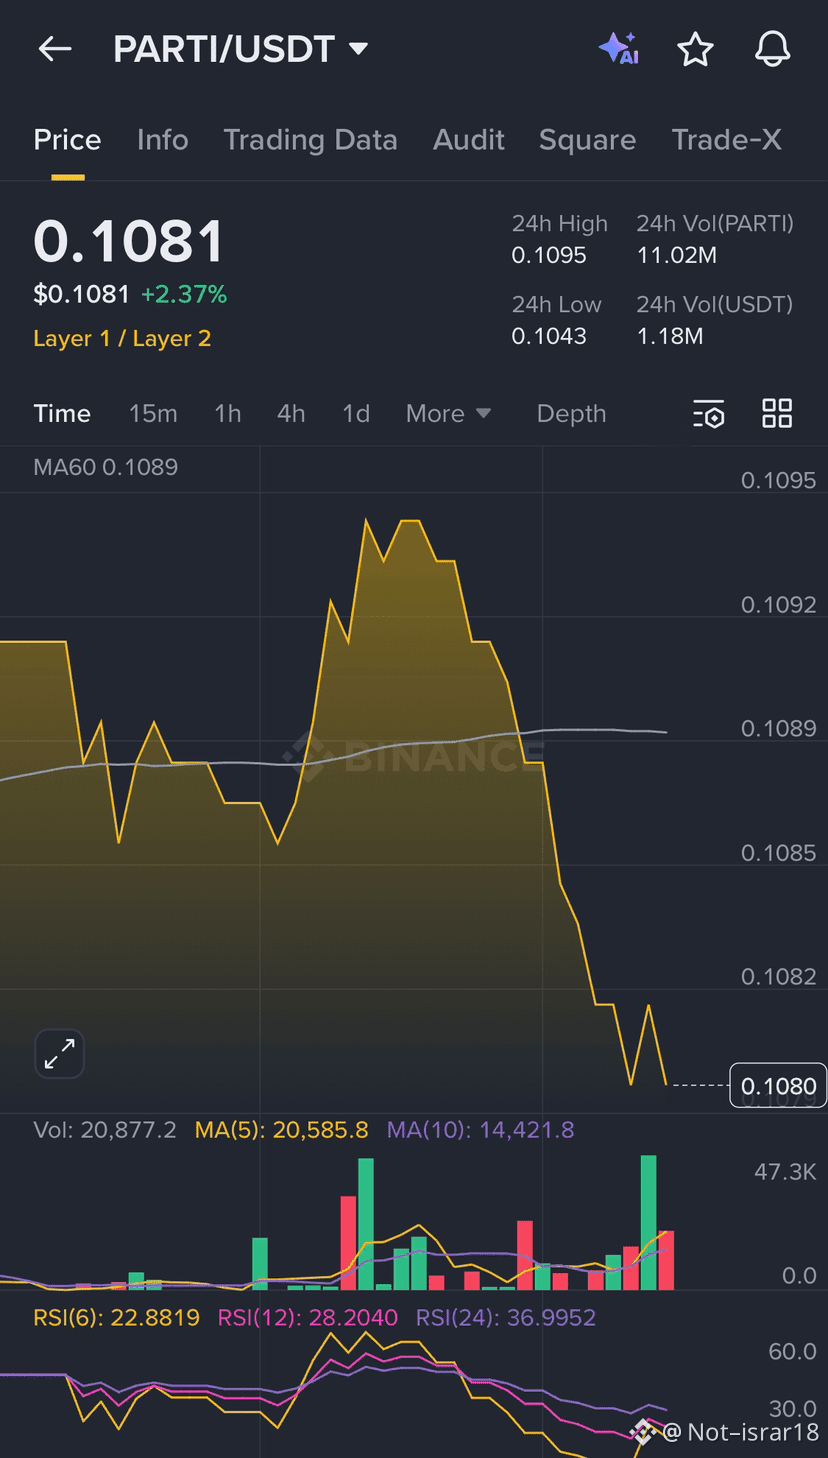
Task: Tap the MA(10): 14,421.8 label
Action: [480, 1131]
